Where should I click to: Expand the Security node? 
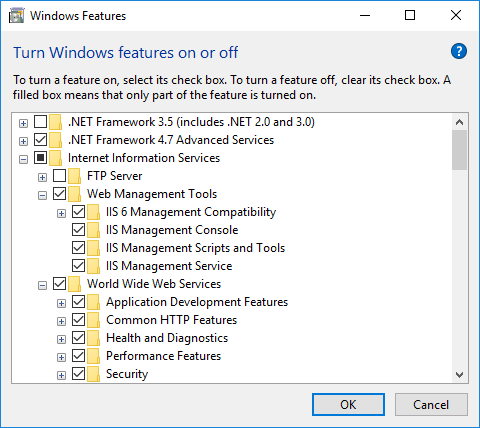point(61,376)
